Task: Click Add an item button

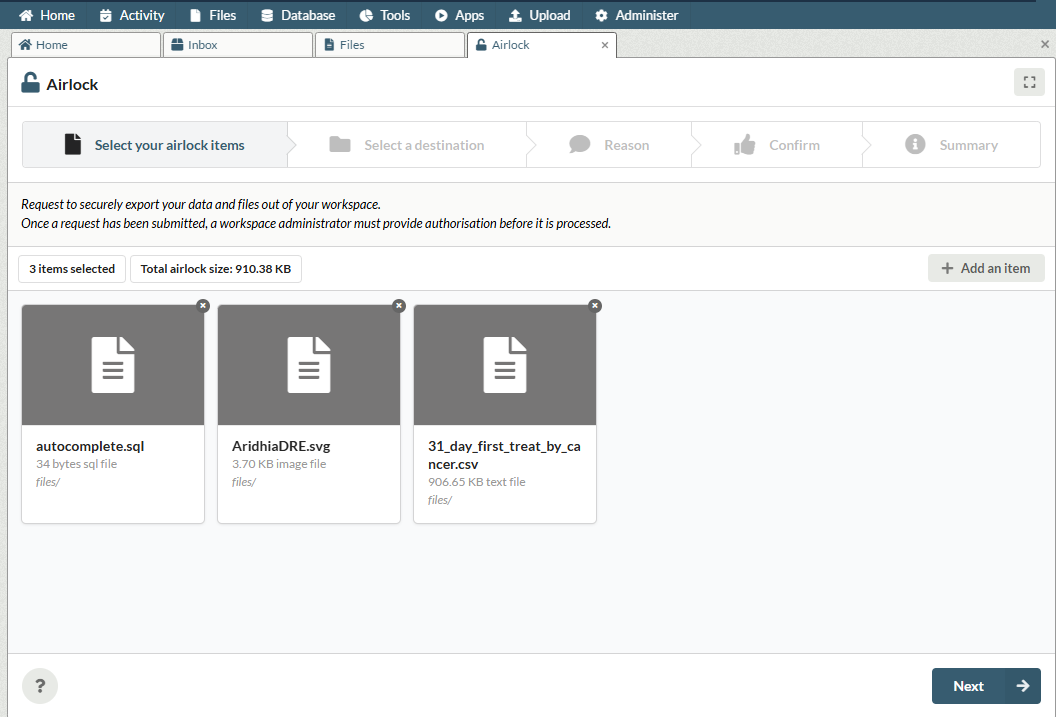Action: point(985,268)
